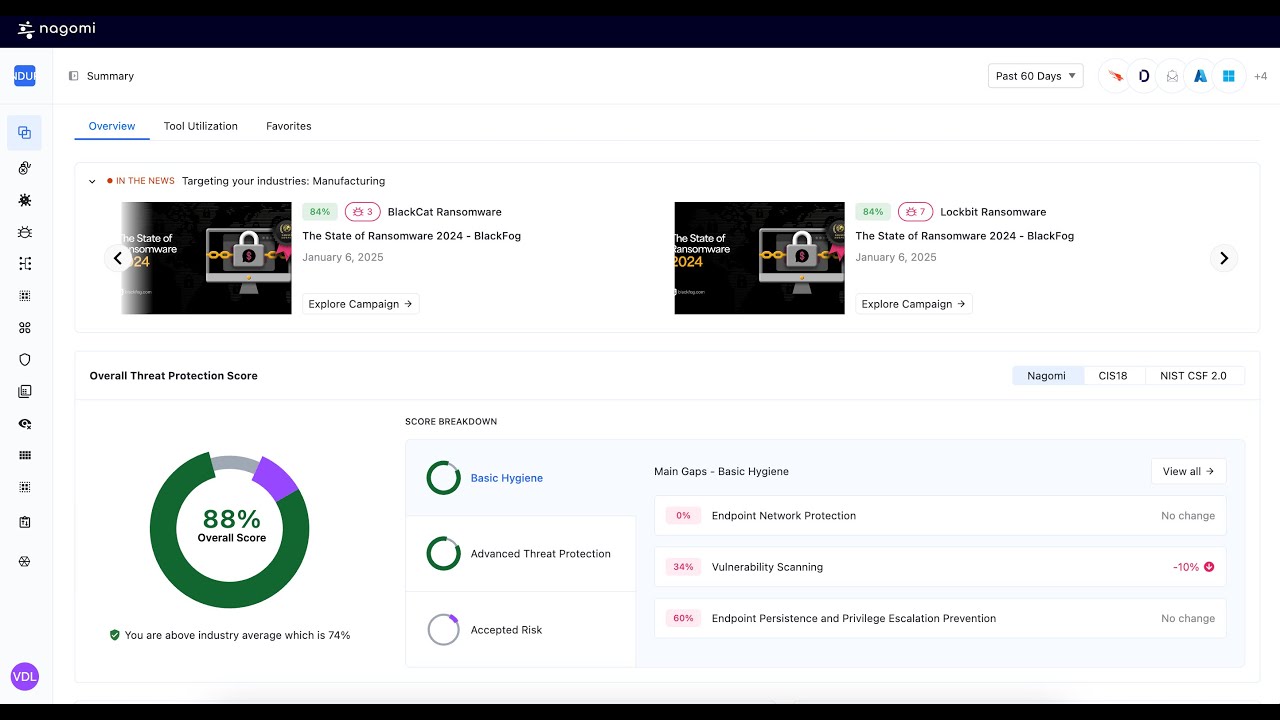The image size is (1280, 720).
Task: Click Targeting your industries: Manufacturing text
Action: coord(283,181)
